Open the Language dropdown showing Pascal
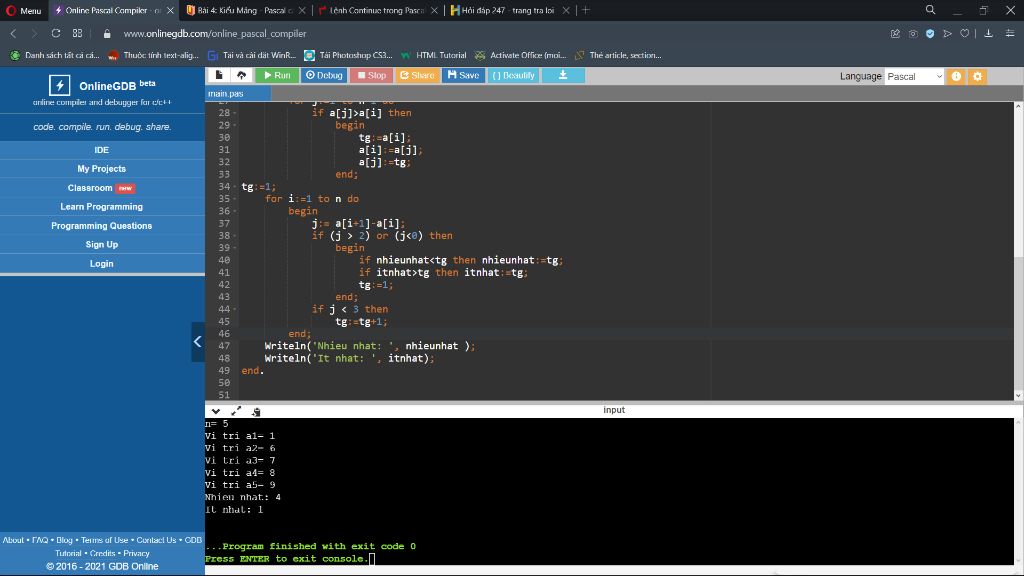Image resolution: width=1024 pixels, height=576 pixels. point(914,76)
